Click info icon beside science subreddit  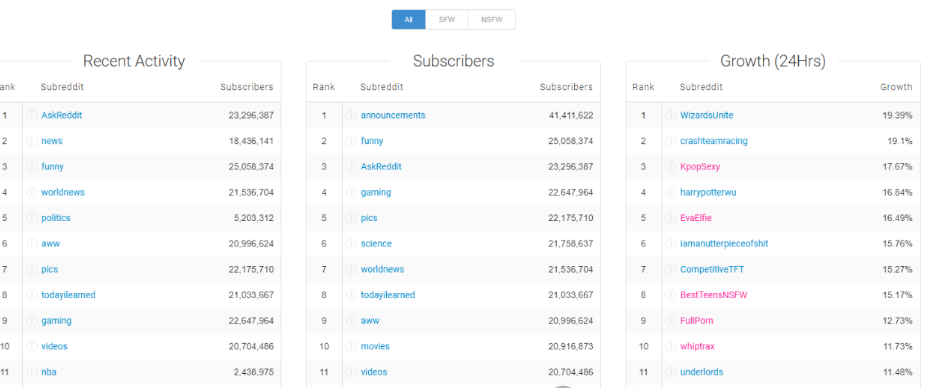(351, 243)
